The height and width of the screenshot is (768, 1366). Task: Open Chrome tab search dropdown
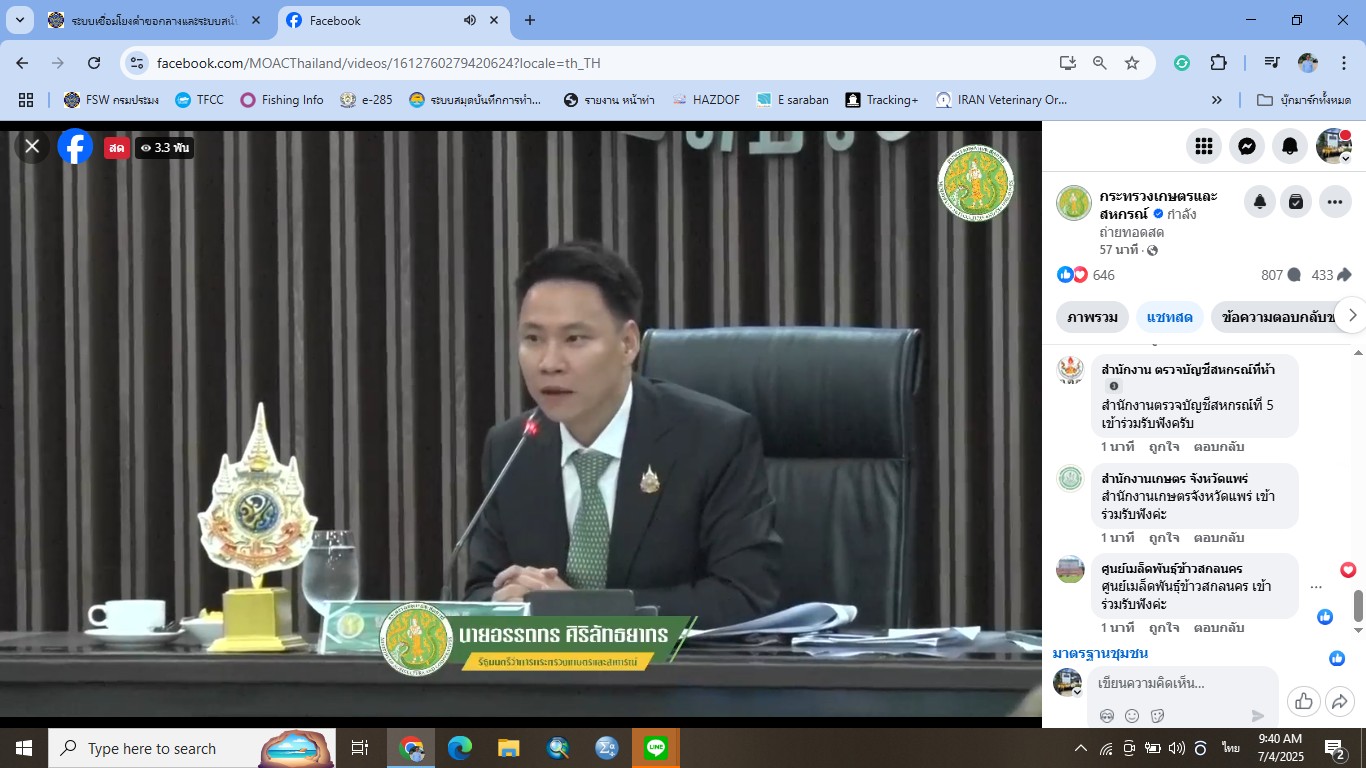click(x=19, y=20)
